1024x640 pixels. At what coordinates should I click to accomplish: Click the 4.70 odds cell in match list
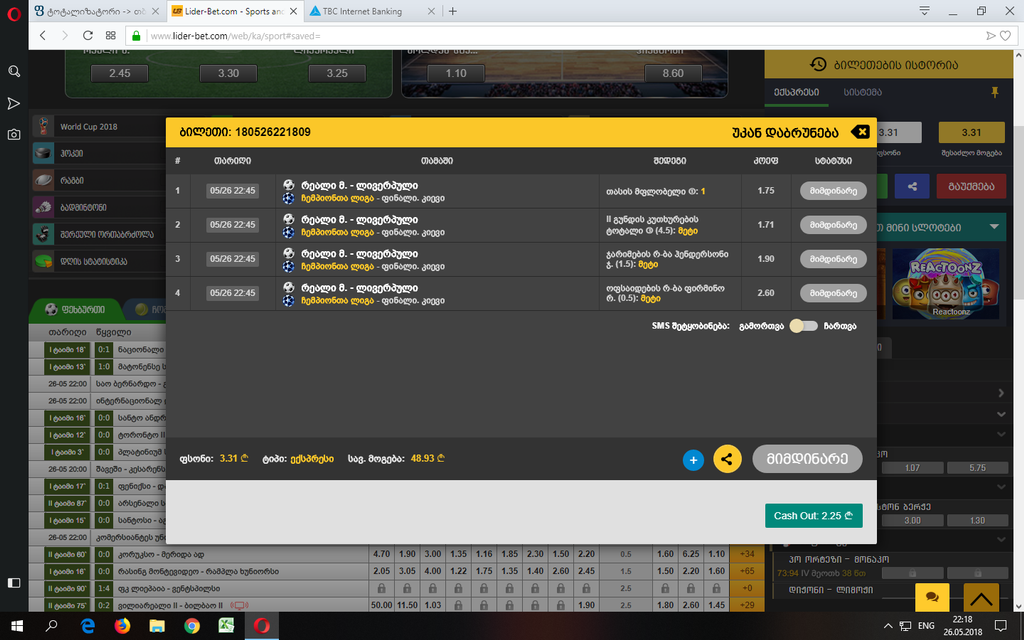click(x=381, y=554)
